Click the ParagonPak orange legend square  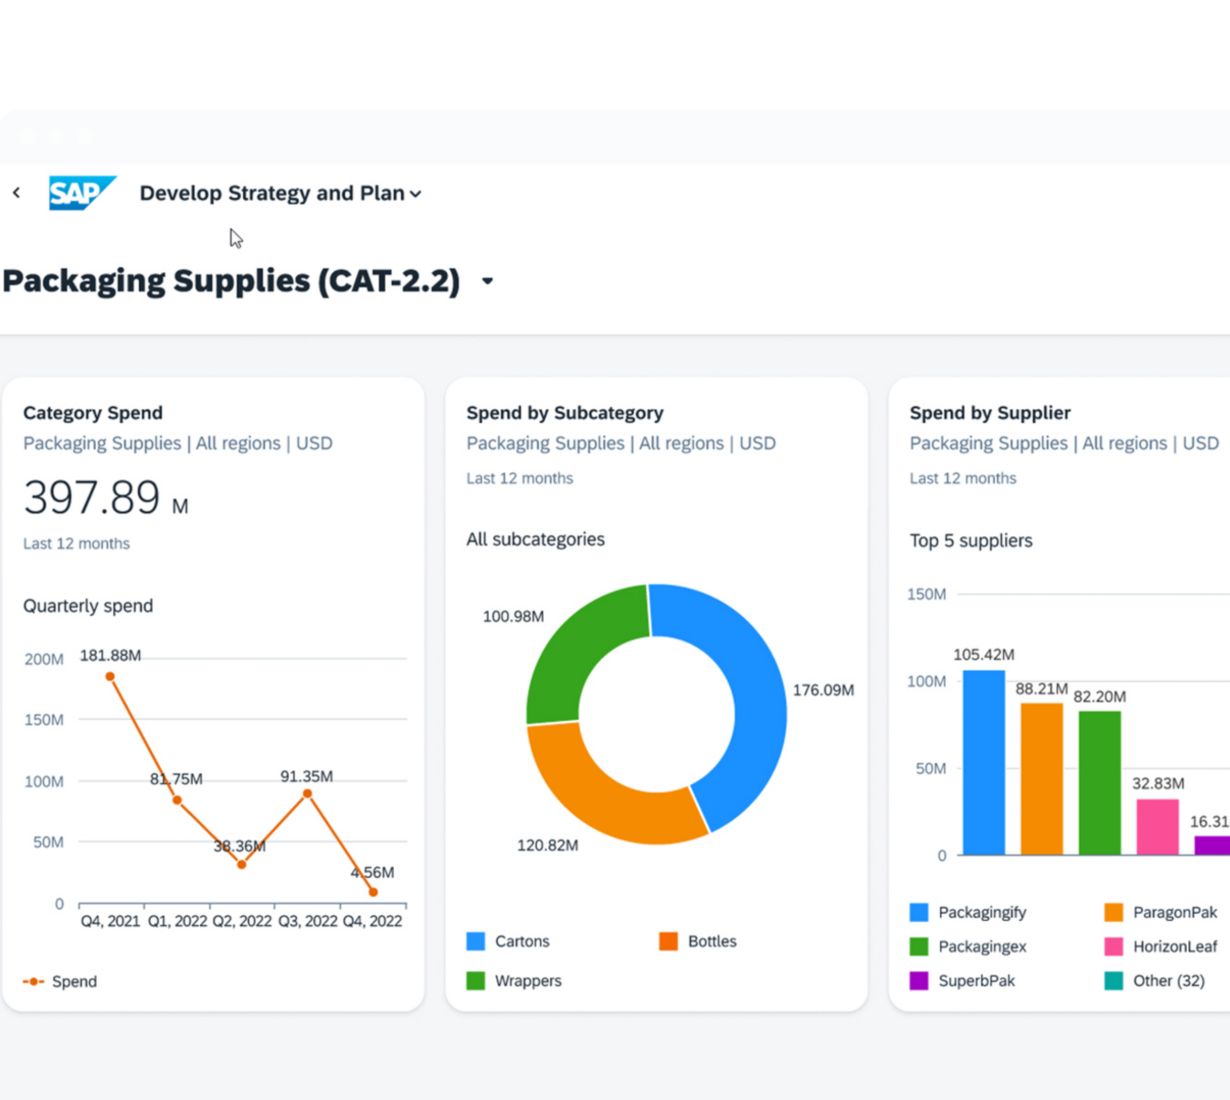(1114, 912)
